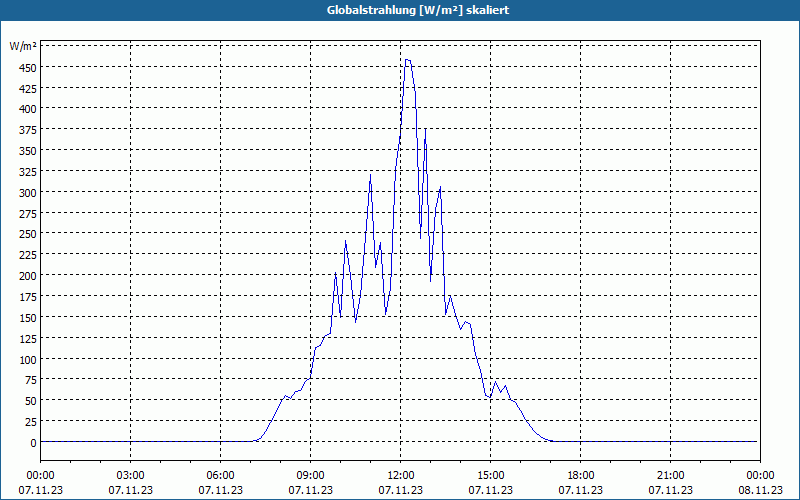Click the y-axis value 450
Screen dimensions: 800x500
27,68
